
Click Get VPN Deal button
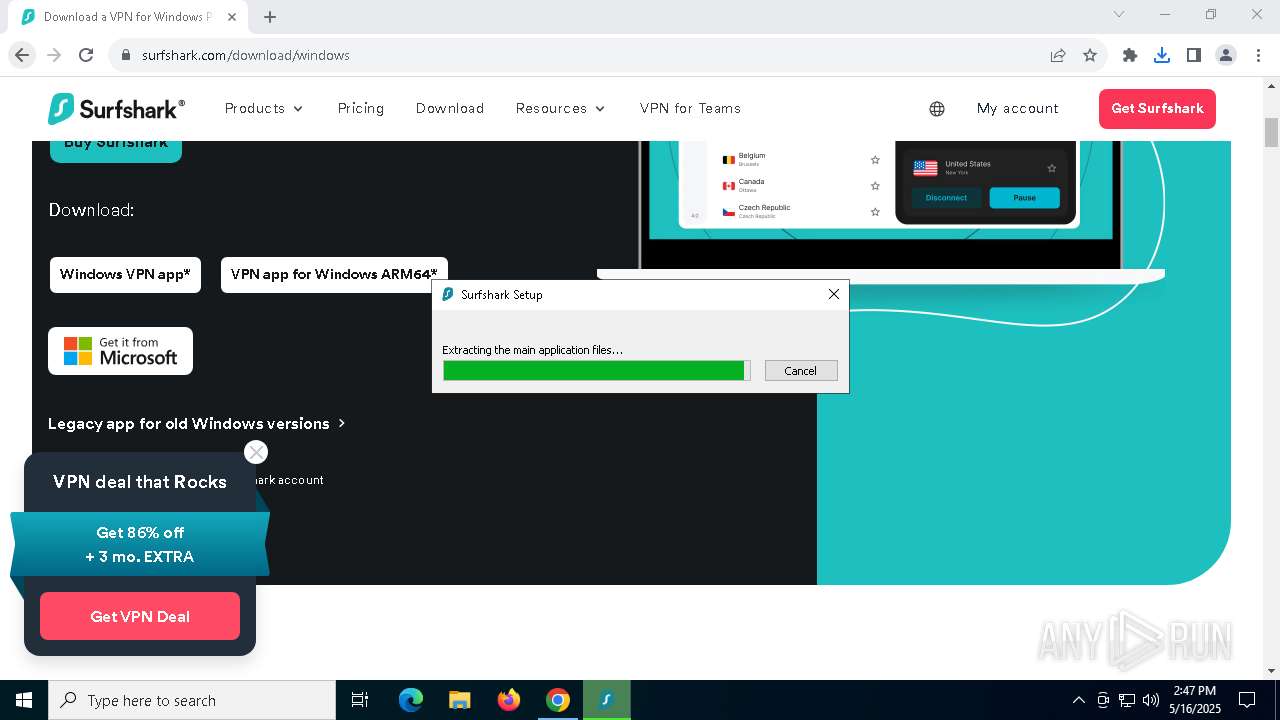(x=140, y=616)
